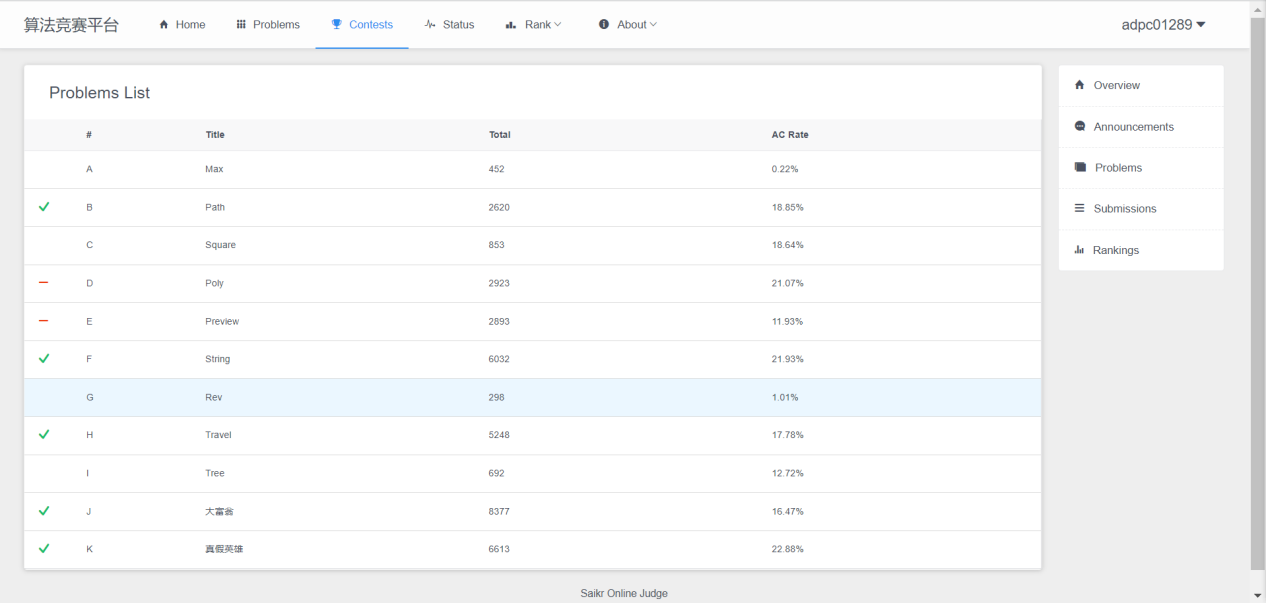The width and height of the screenshot is (1266, 603).
Task: Click the red dash icon for problem D
Action: pos(44,283)
